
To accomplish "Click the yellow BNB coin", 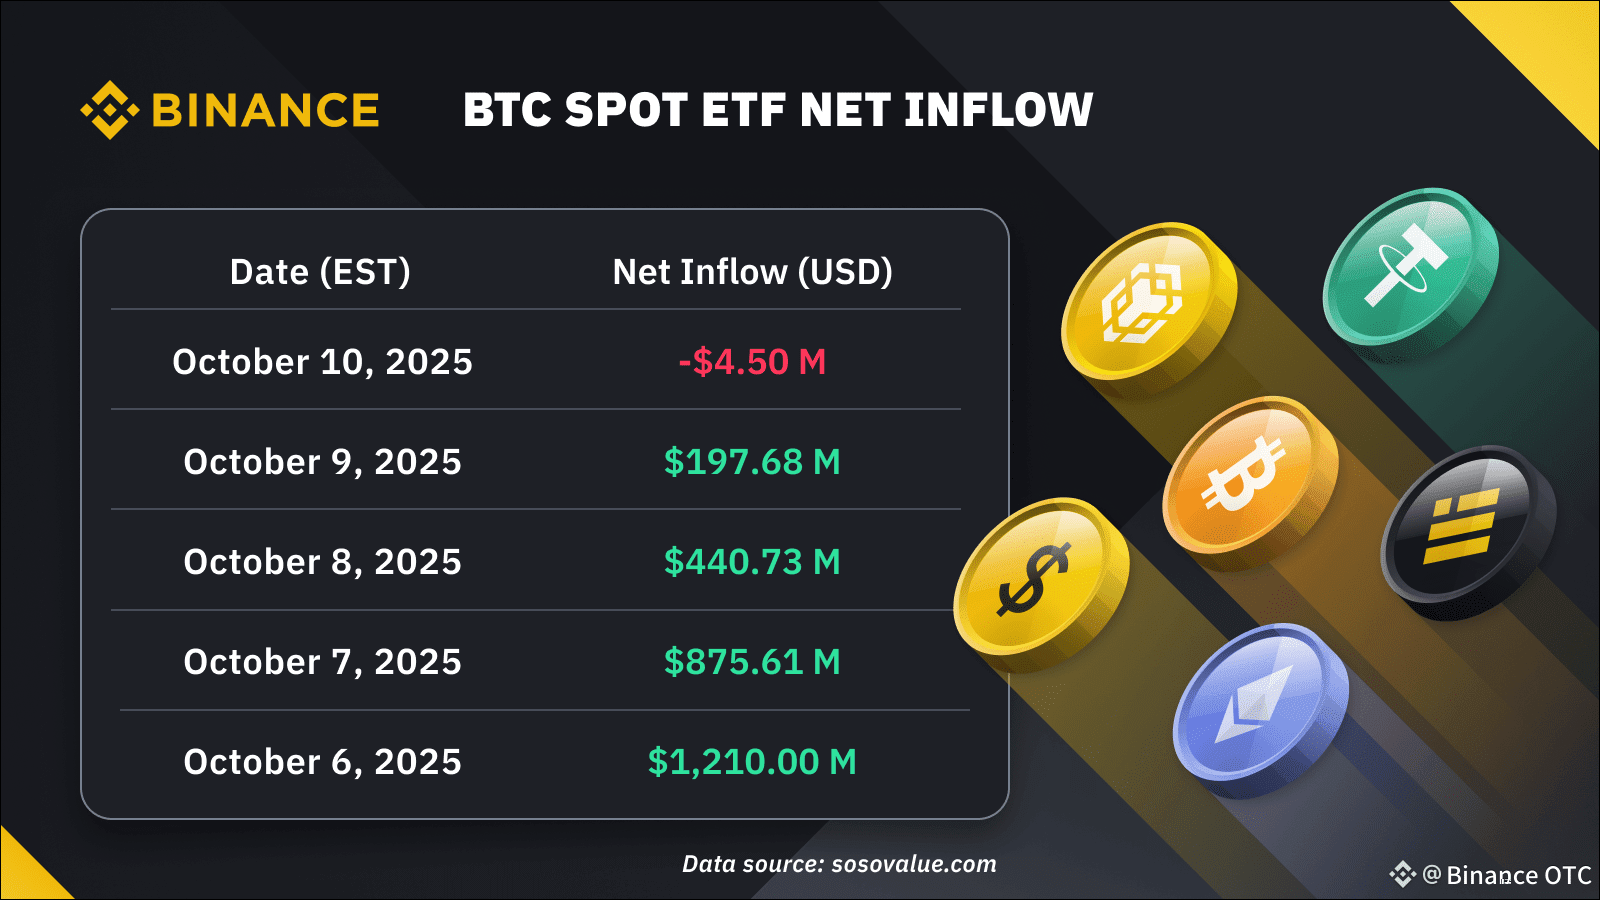I will point(1146,301).
